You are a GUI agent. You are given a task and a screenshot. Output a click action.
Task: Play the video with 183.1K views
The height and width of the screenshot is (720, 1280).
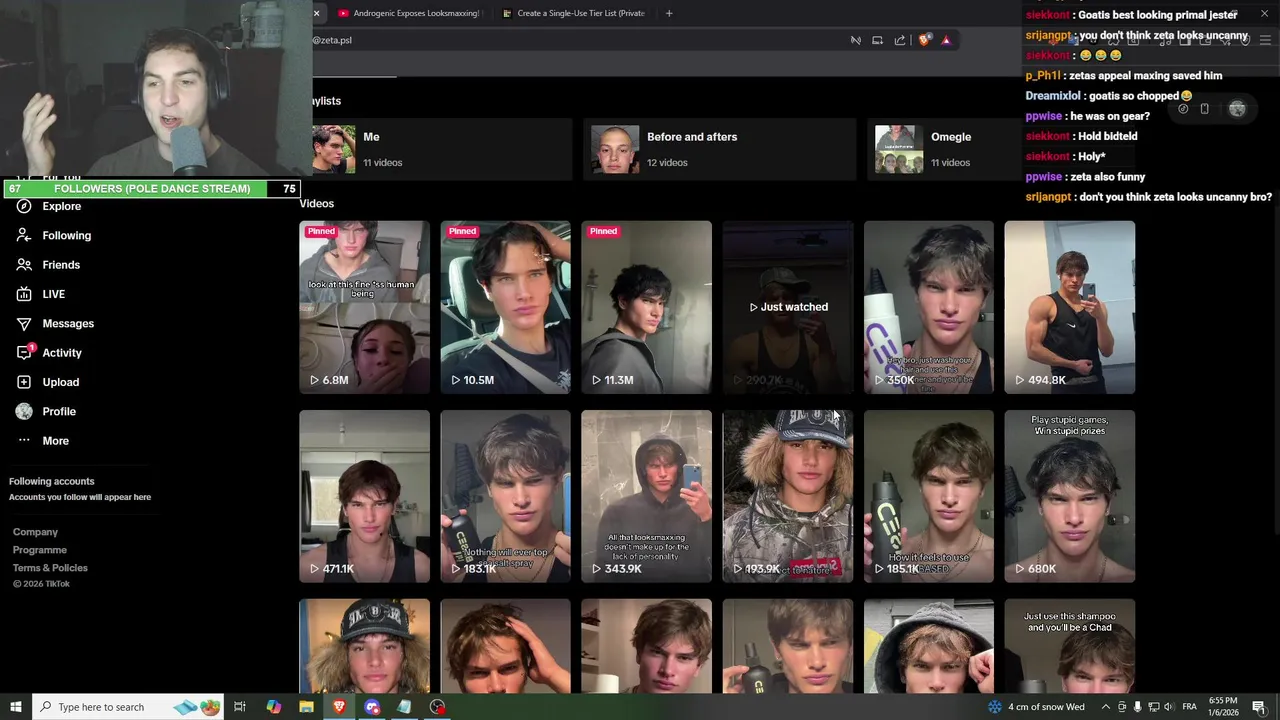point(505,496)
